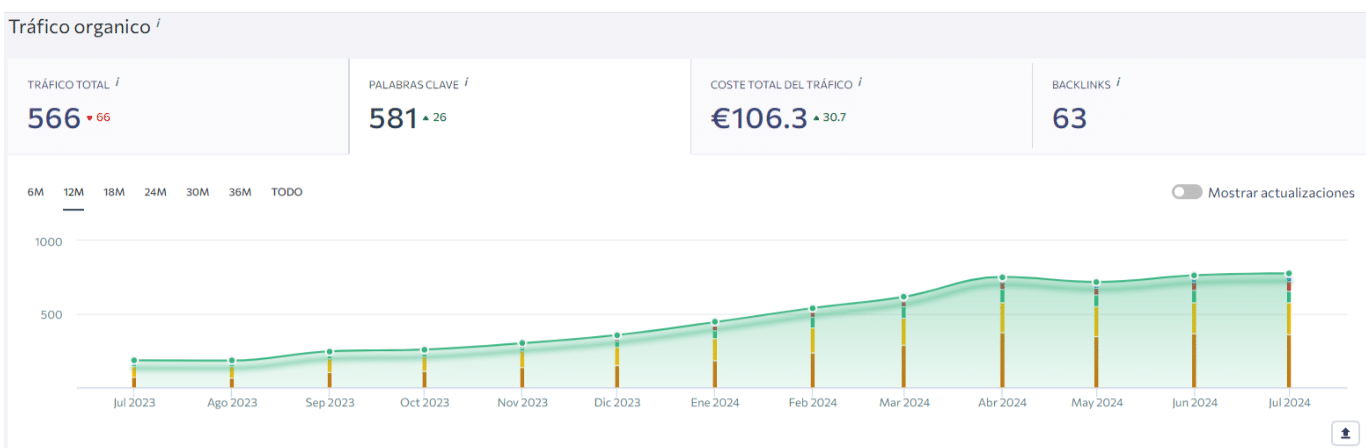
Task: Click the Abr 2024 data point
Action: click(x=1002, y=277)
